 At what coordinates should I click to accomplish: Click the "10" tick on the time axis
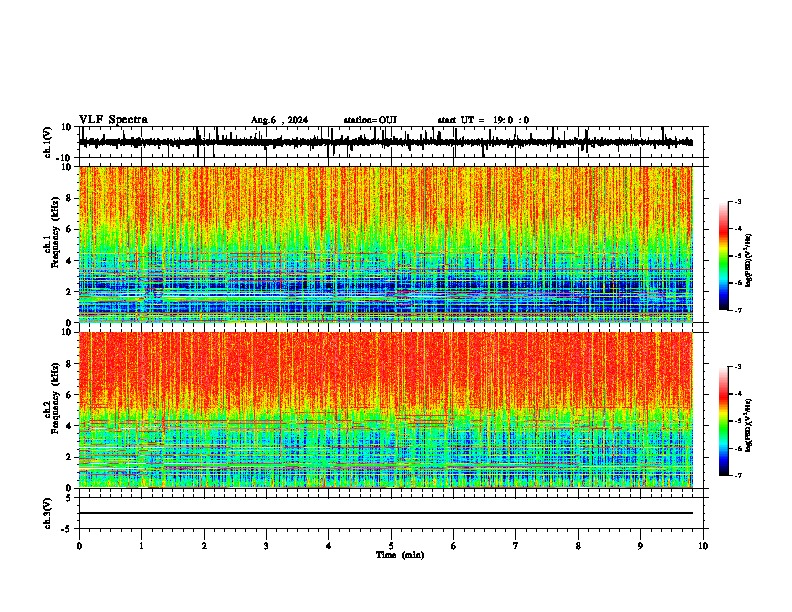[x=703, y=546]
